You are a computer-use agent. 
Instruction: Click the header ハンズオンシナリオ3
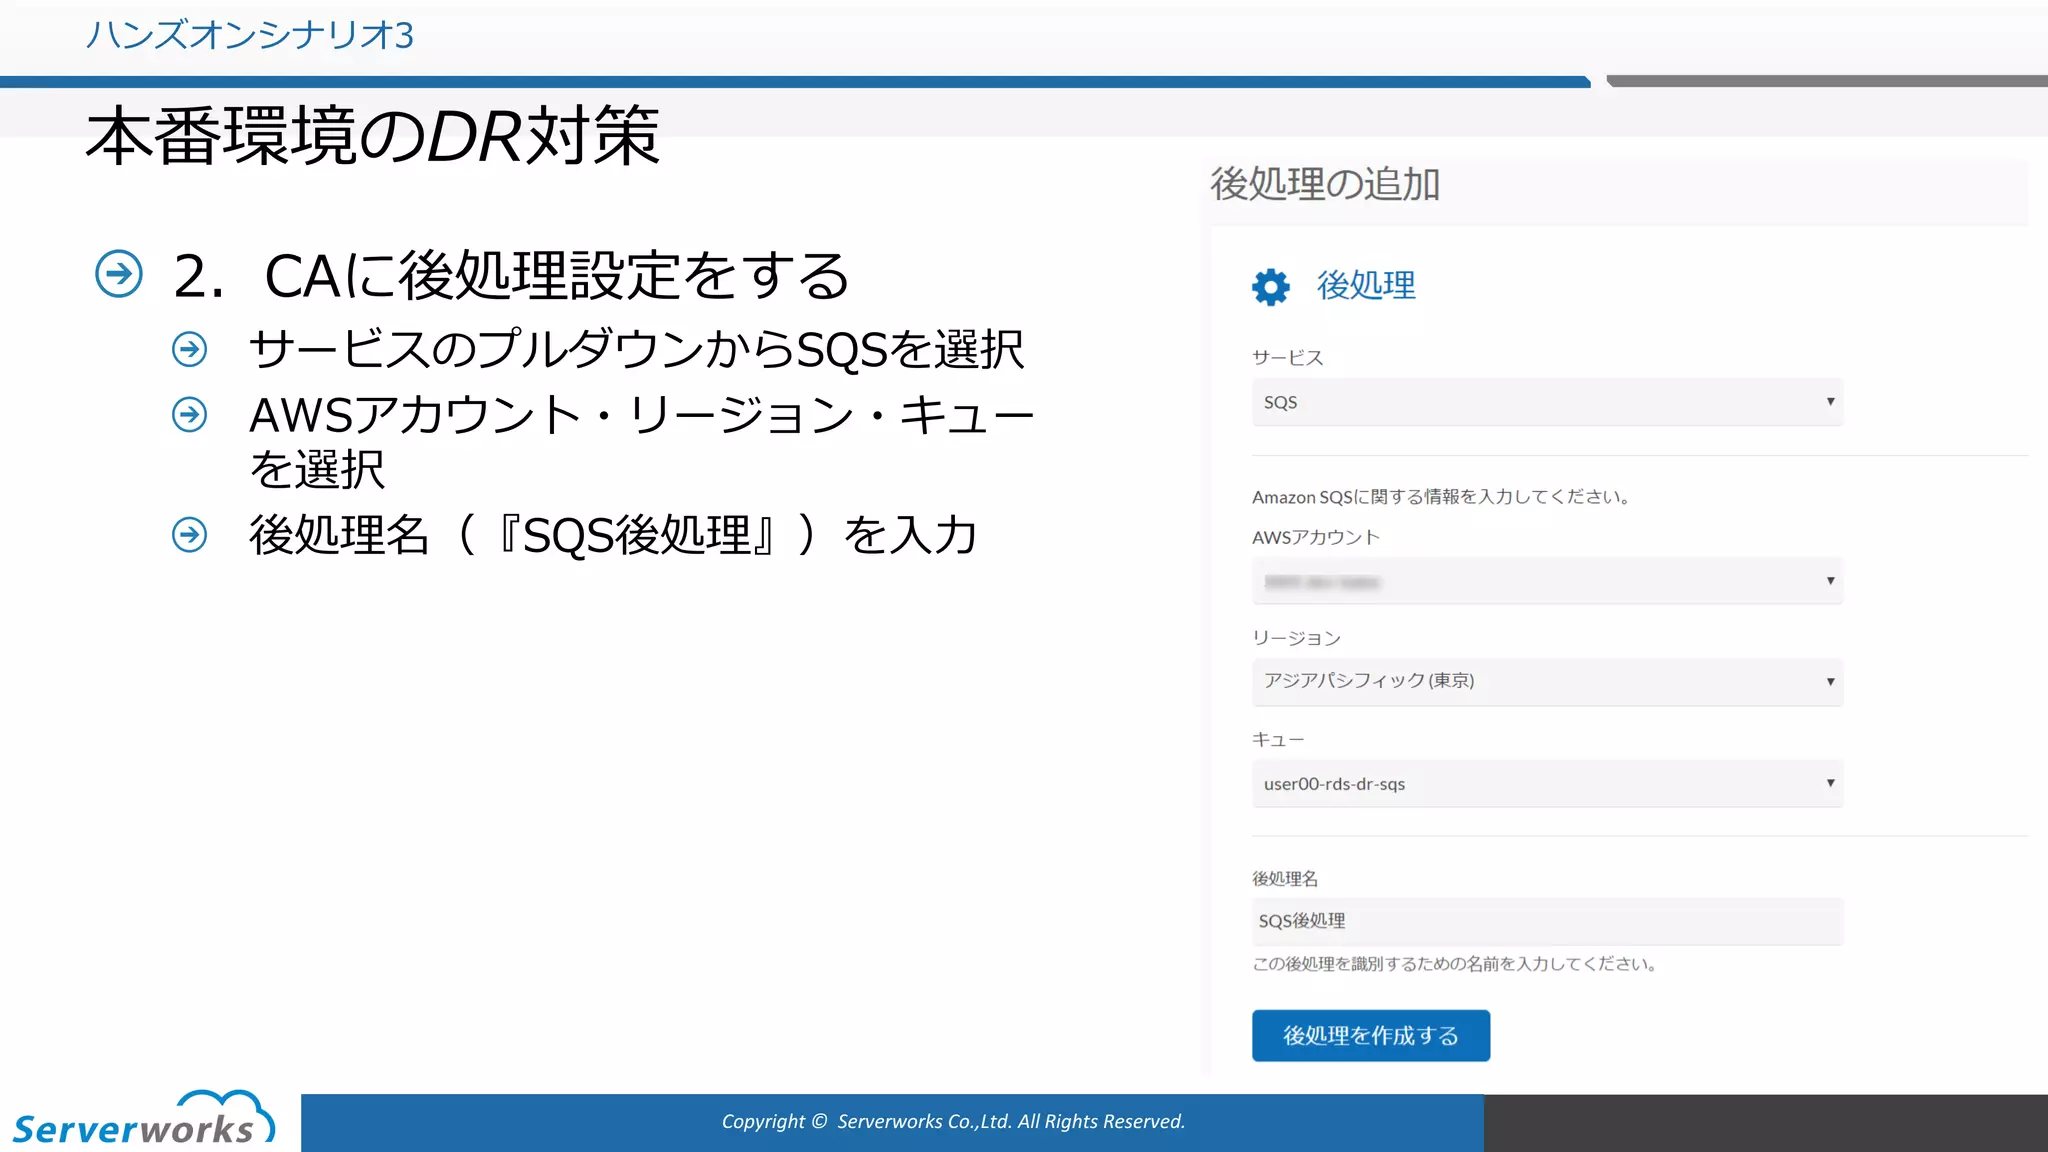pyautogui.click(x=249, y=35)
